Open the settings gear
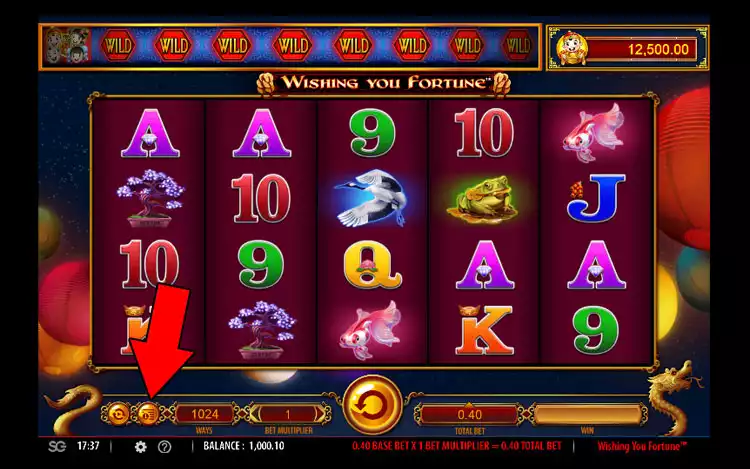The height and width of the screenshot is (469, 750). (x=141, y=447)
